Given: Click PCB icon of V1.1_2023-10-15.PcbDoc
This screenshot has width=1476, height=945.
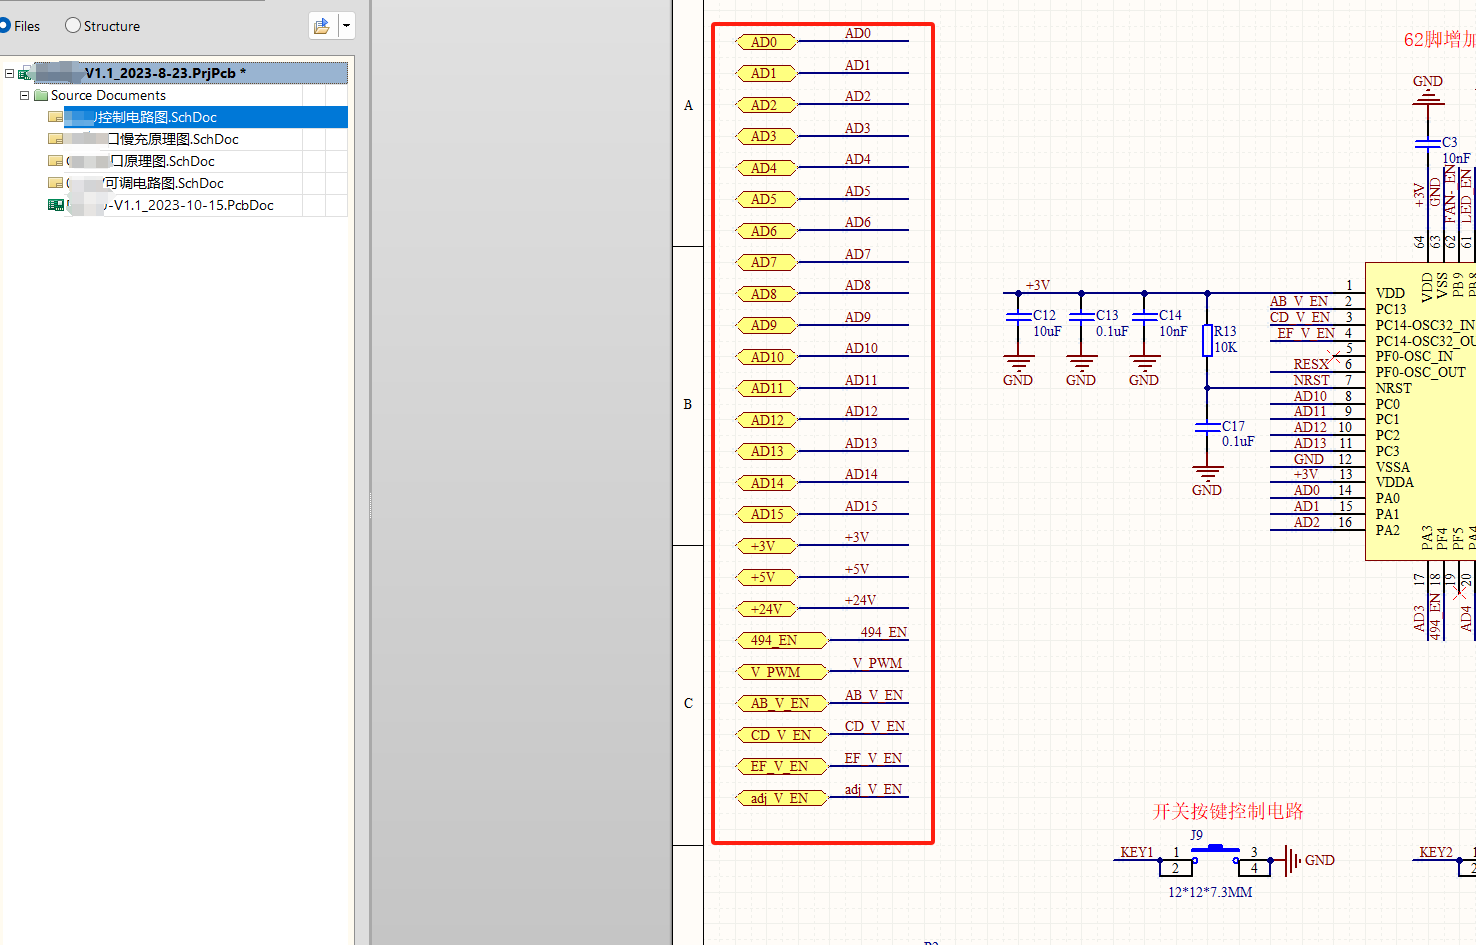Looking at the screenshot, I should pyautogui.click(x=56, y=205).
